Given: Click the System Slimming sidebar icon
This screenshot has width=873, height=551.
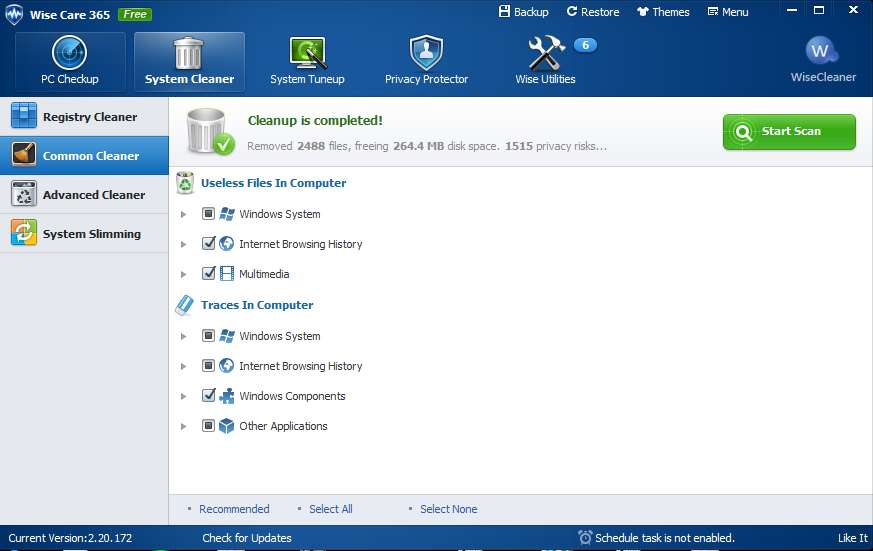Looking at the screenshot, I should tap(24, 233).
